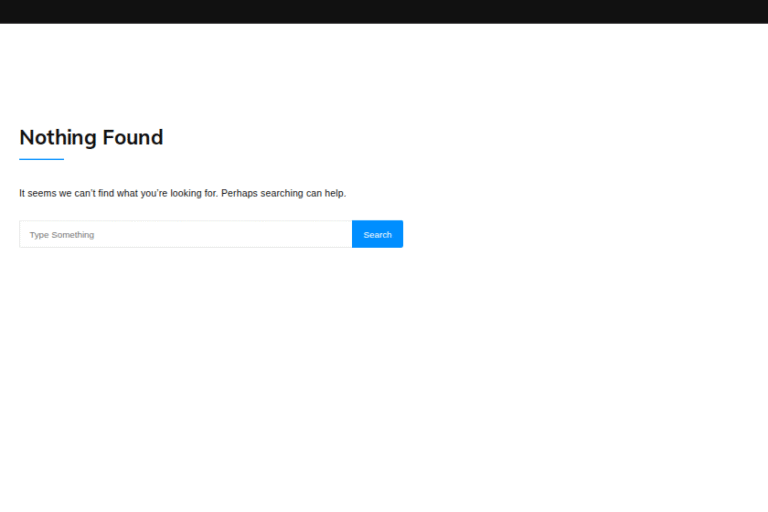The height and width of the screenshot is (512, 768).
Task: Click the black header bar at top
Action: pos(384,11)
